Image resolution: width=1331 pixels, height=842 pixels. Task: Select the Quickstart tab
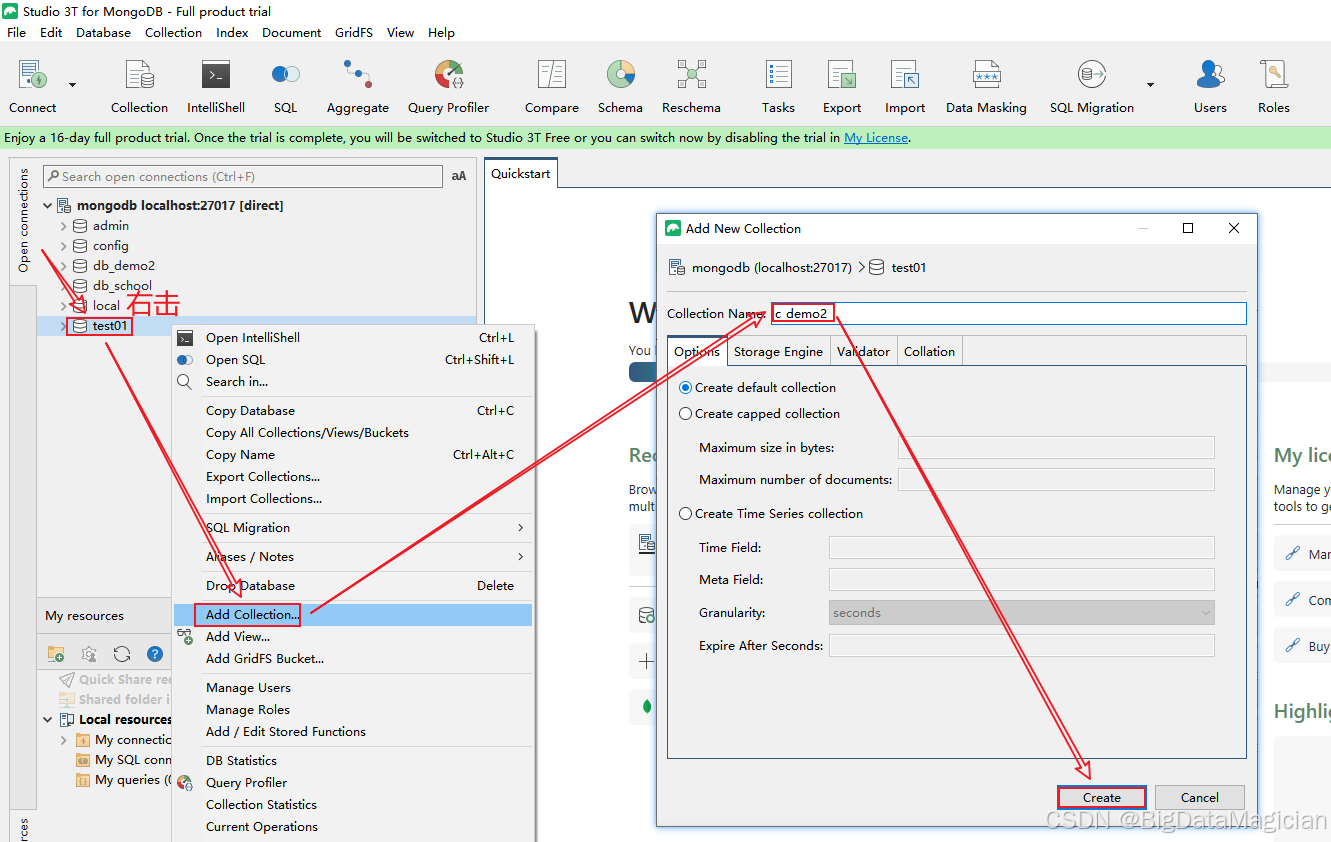521,173
